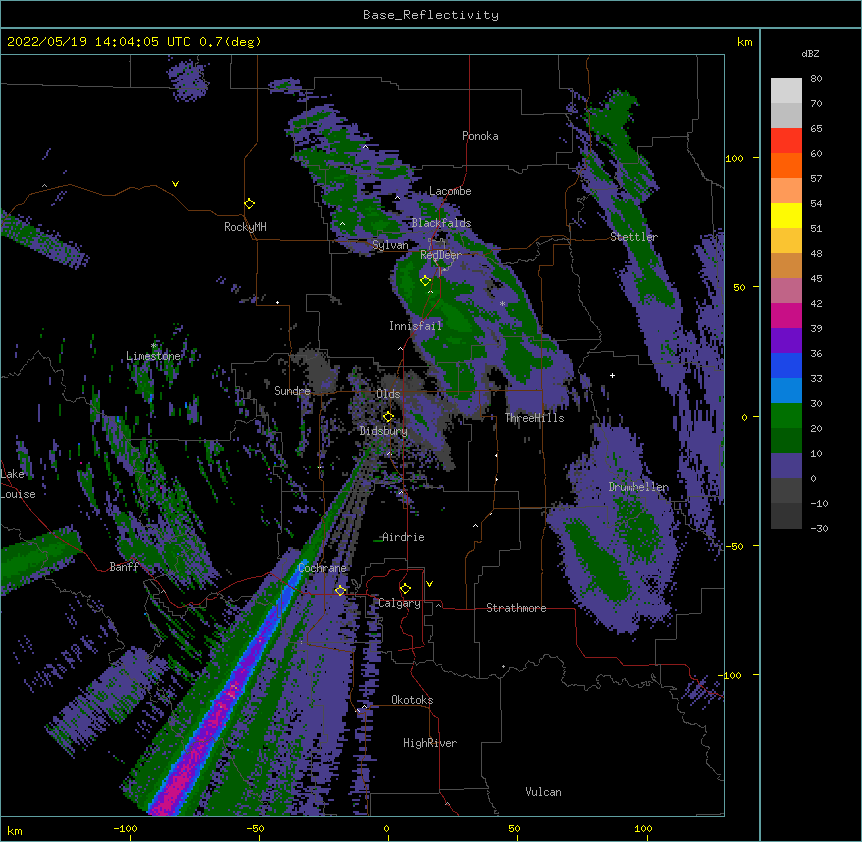Click the Blackfalds town label
The height and width of the screenshot is (842, 862).
[441, 223]
